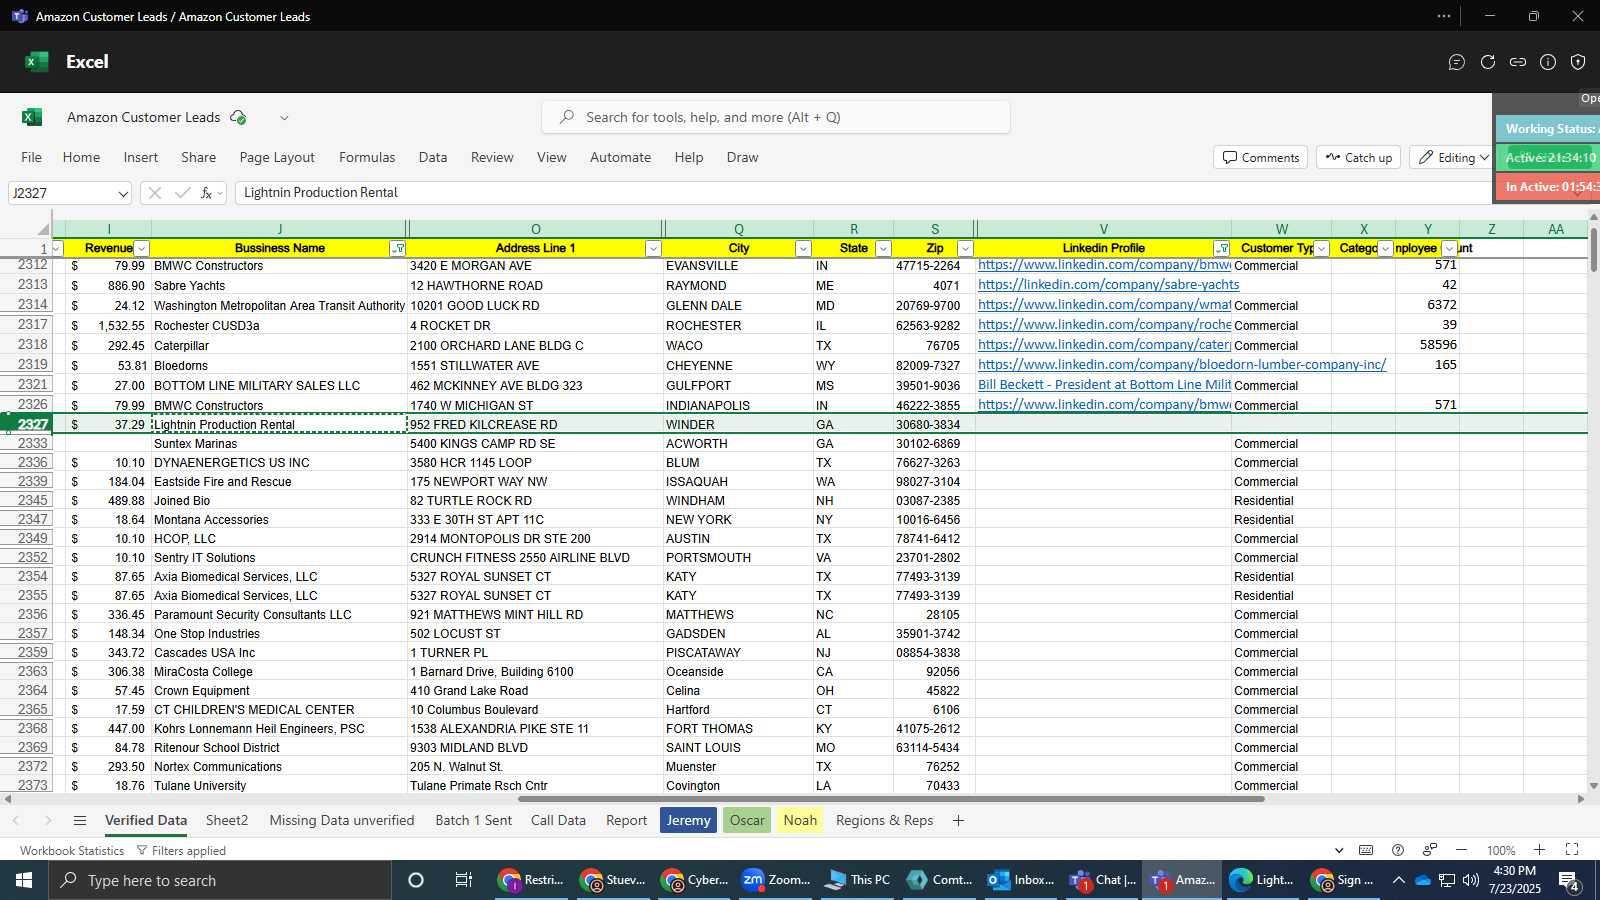1600x900 pixels.
Task: Click the feedback icon in status bar
Action: [x=1430, y=850]
